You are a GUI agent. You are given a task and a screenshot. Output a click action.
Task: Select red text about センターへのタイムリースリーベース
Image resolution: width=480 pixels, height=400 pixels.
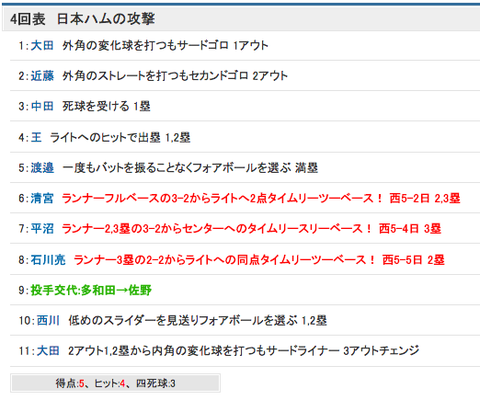(252, 229)
